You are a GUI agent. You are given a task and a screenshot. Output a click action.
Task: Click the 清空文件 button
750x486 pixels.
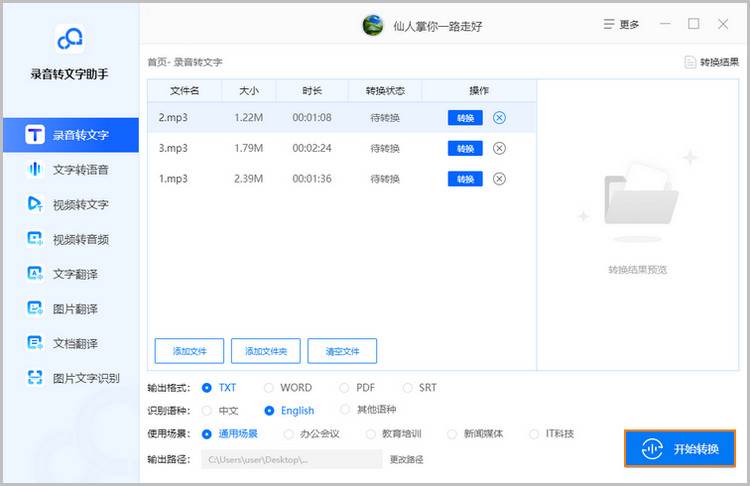pyautogui.click(x=342, y=351)
